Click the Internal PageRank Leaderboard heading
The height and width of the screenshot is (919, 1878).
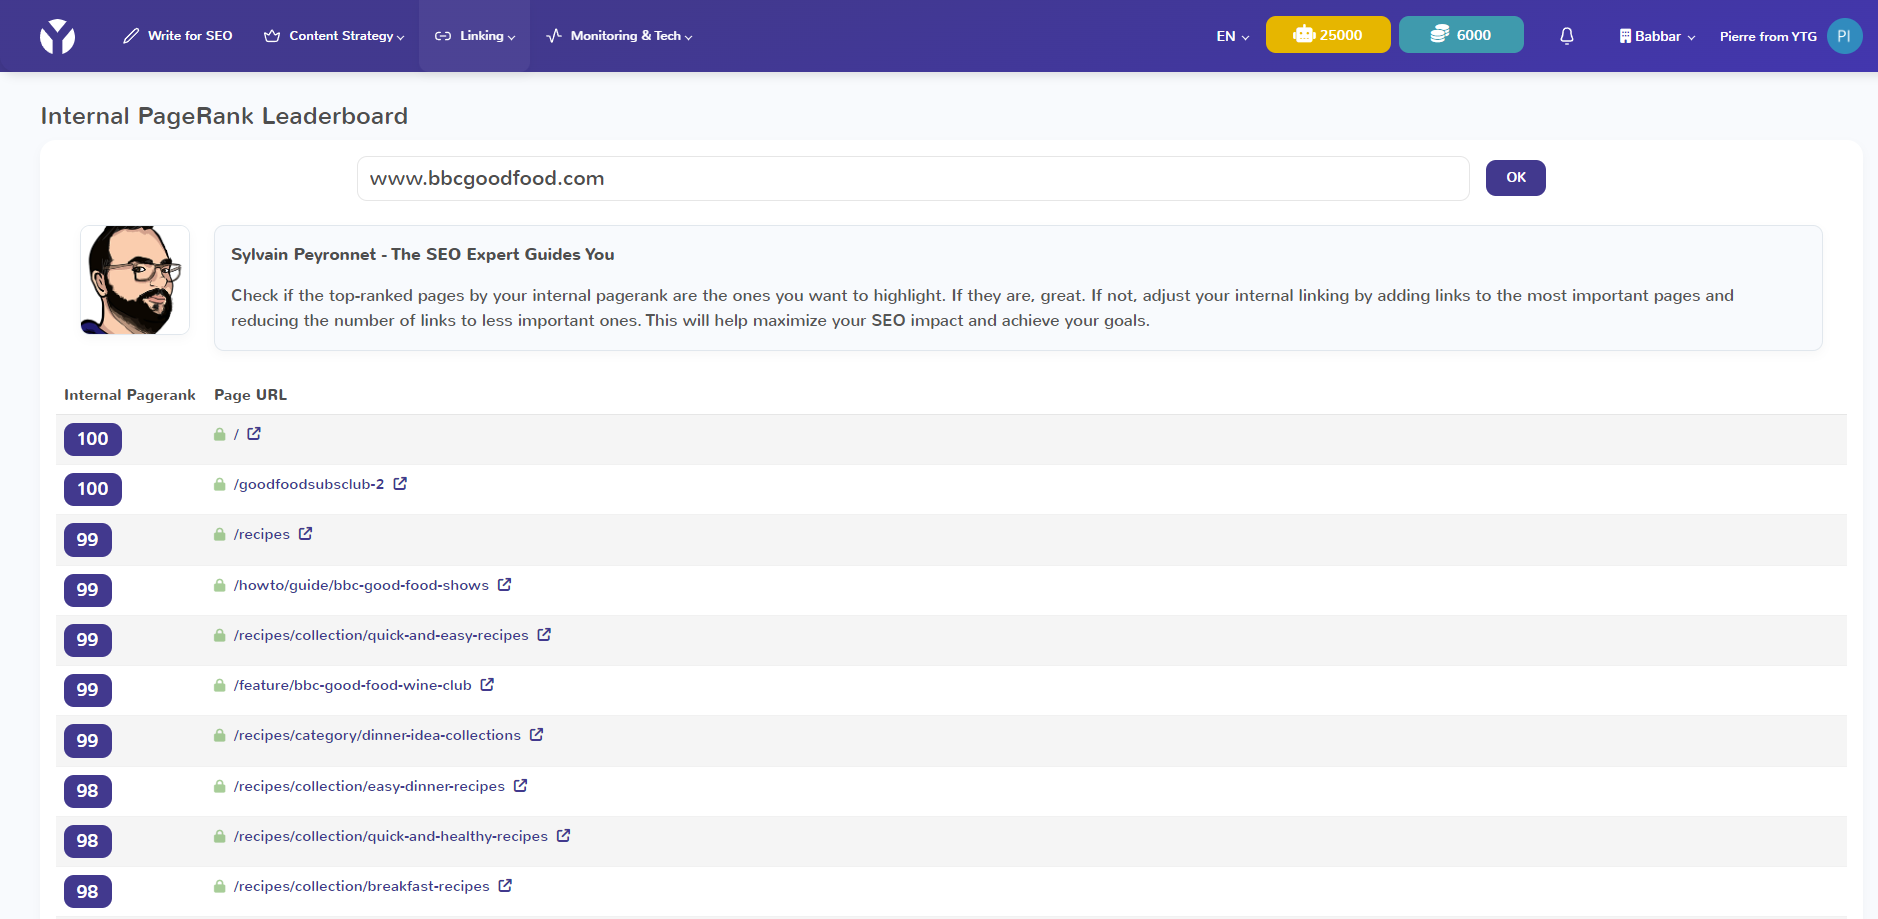pos(224,116)
